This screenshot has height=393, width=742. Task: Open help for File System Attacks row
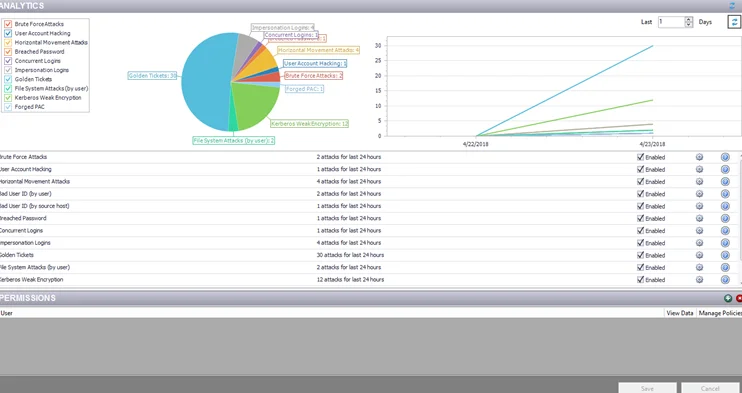pyautogui.click(x=725, y=268)
